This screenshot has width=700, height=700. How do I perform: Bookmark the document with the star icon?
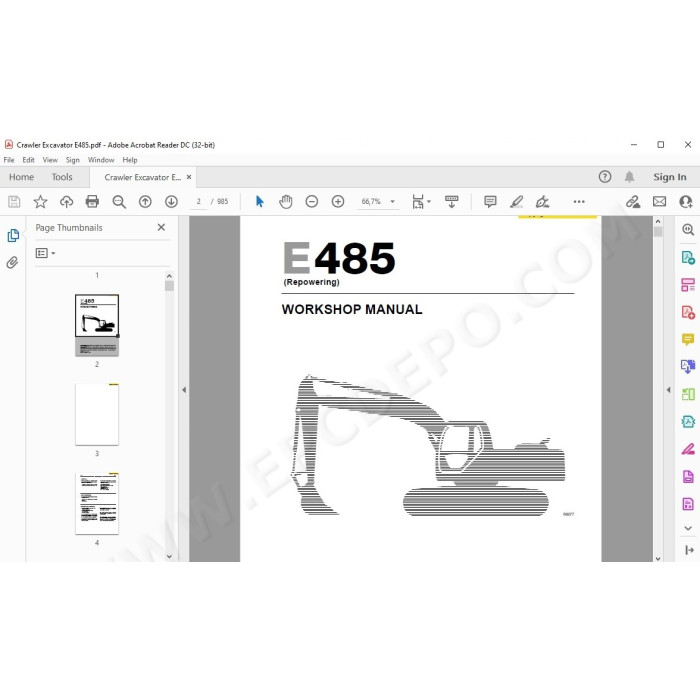pos(40,202)
